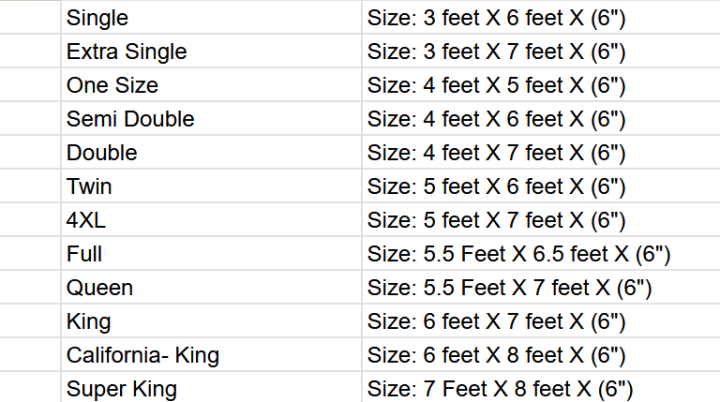Select the 7 Feet X 8 feet cell
The width and height of the screenshot is (720, 402).
[x=541, y=388]
